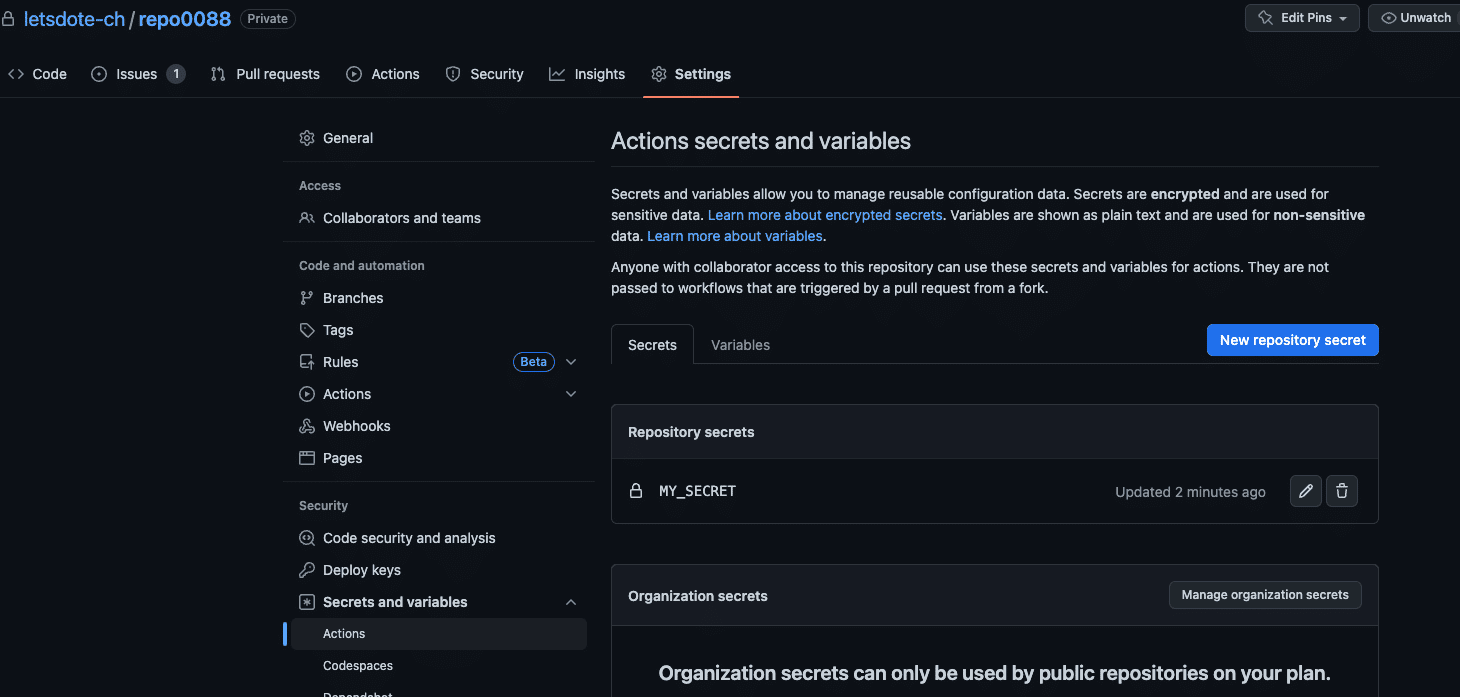Open the Insights tab
1460x697 pixels.
click(x=587, y=74)
